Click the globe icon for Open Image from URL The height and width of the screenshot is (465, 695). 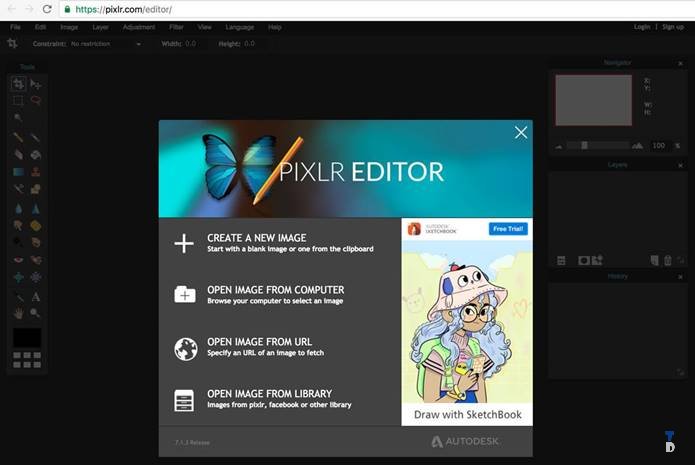click(185, 348)
